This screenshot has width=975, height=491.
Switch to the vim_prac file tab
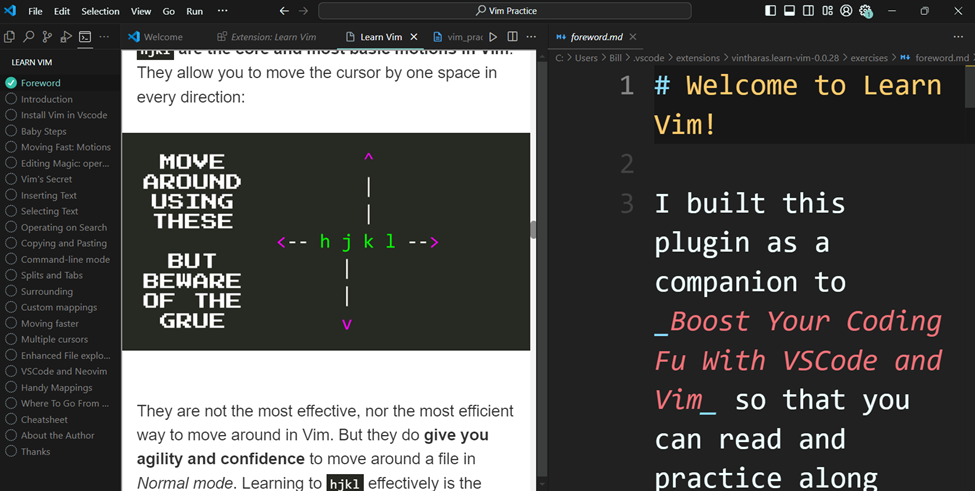pos(457,37)
